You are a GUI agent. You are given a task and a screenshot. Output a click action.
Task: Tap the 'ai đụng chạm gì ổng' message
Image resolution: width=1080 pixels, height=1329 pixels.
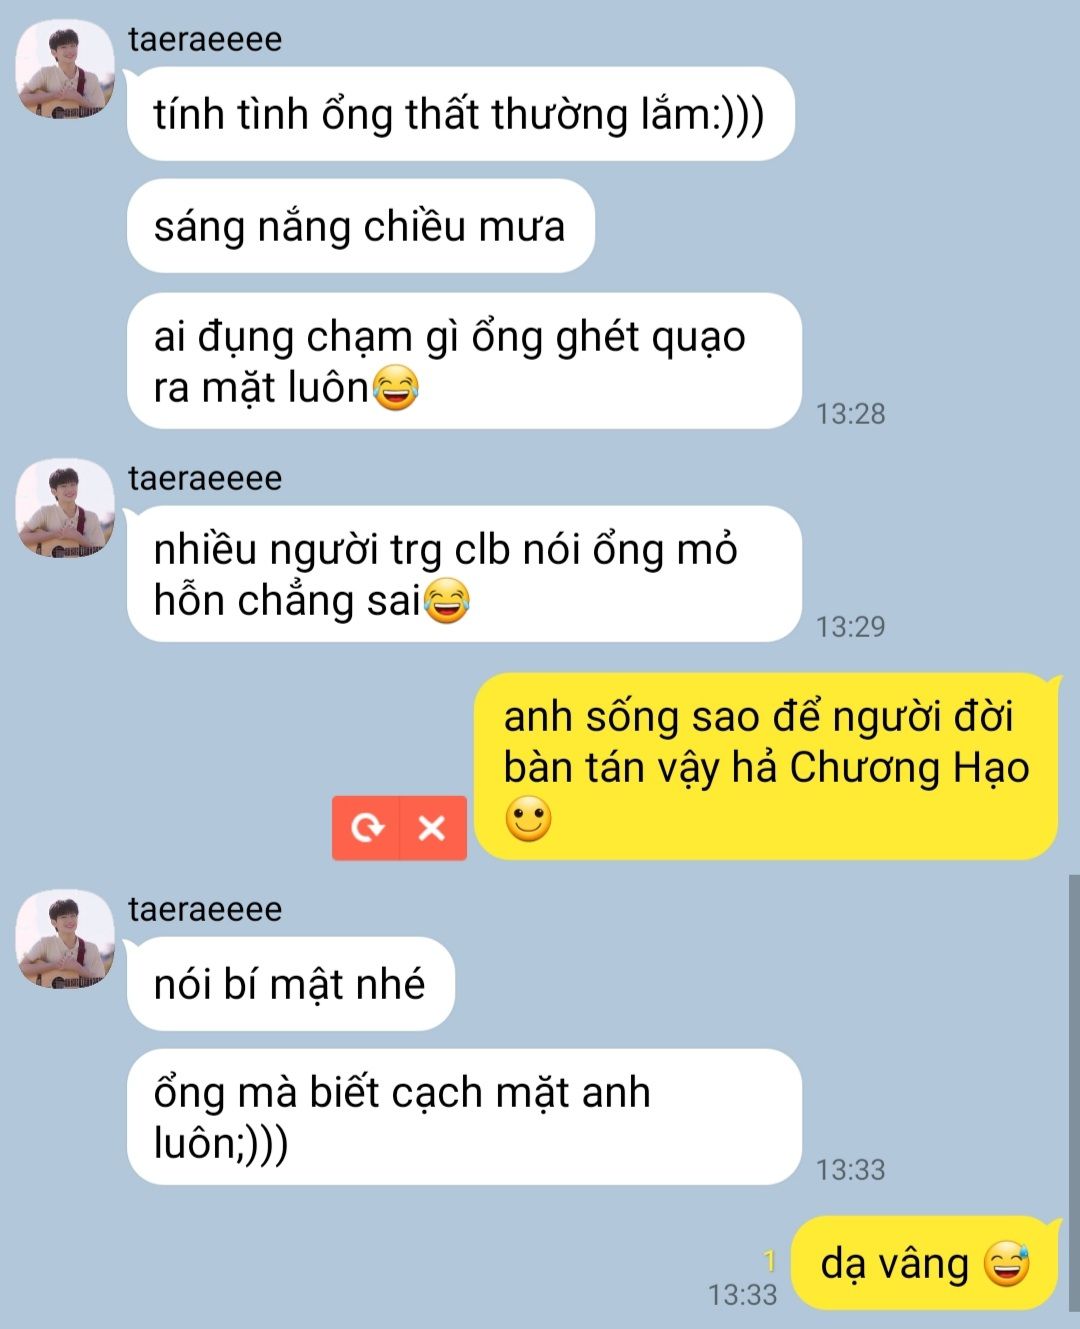coord(464,361)
